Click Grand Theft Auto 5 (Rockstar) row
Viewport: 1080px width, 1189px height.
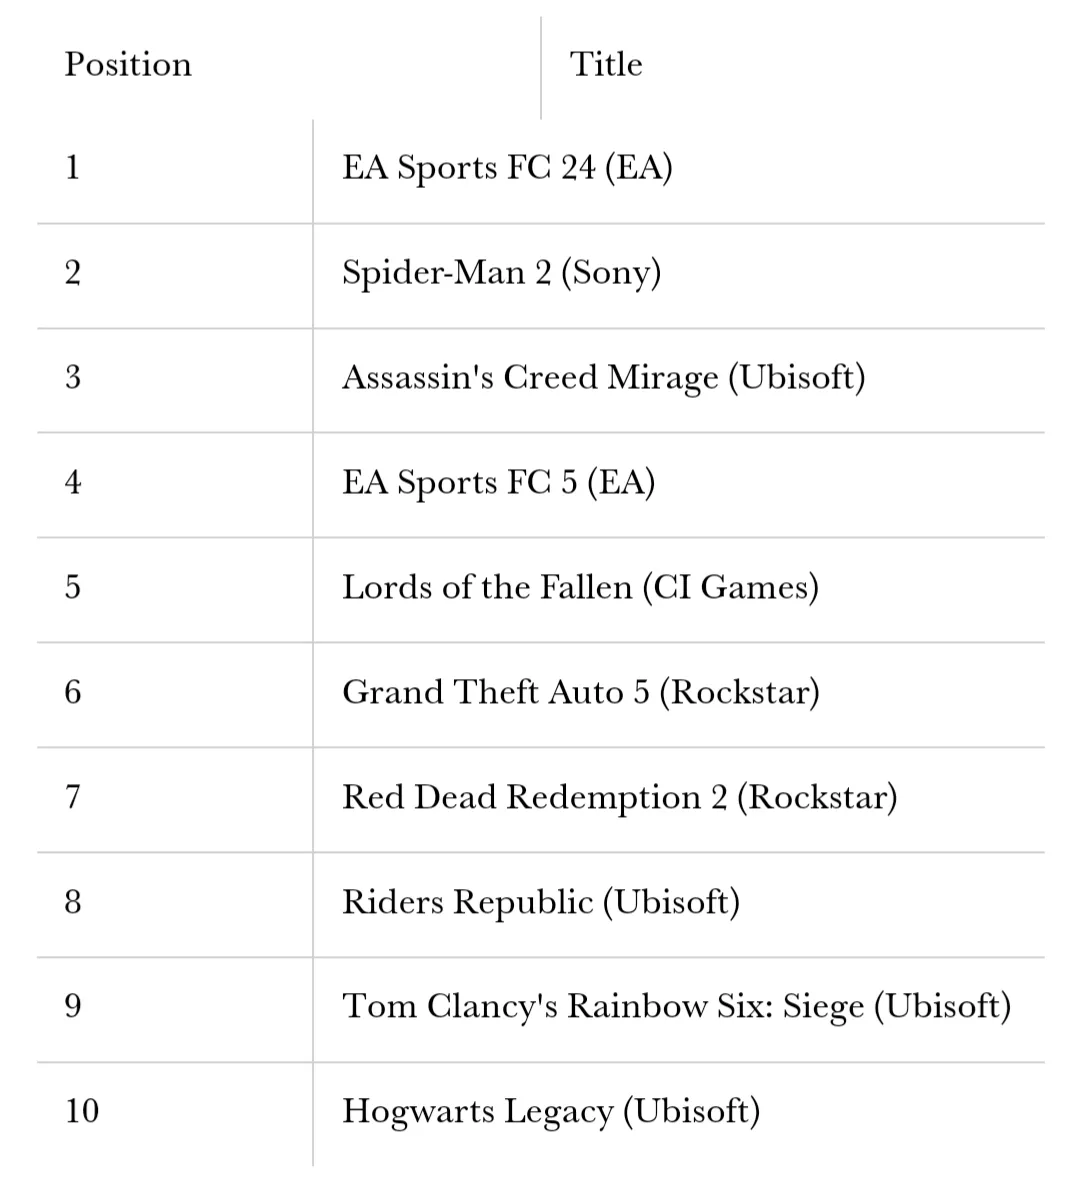tap(541, 695)
